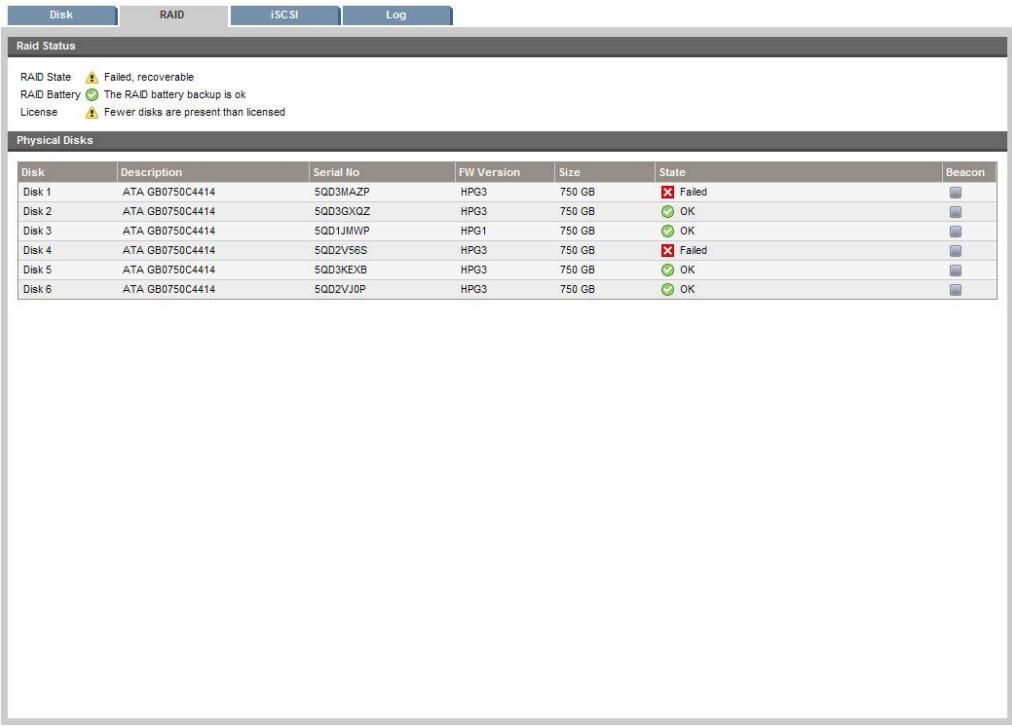Click the green OK icon for Disk 5
This screenshot has height=726, width=1012.
(x=667, y=270)
